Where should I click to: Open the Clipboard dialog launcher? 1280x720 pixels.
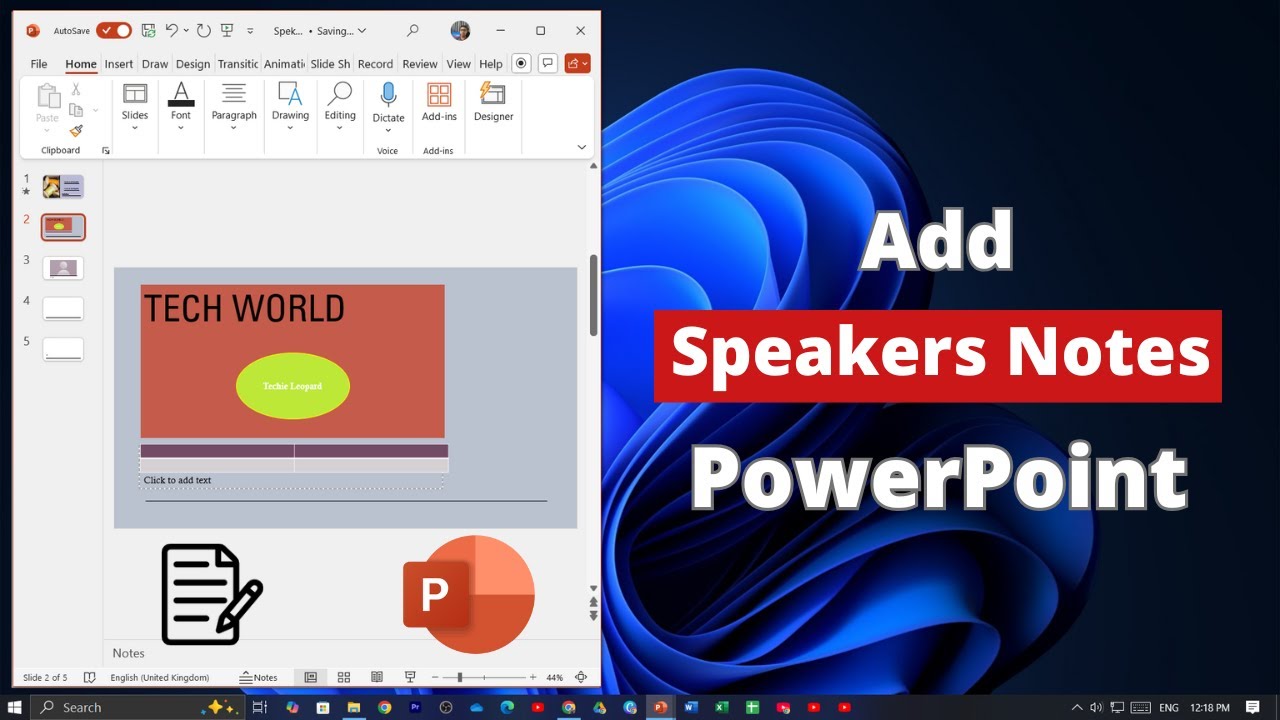pyautogui.click(x=106, y=151)
